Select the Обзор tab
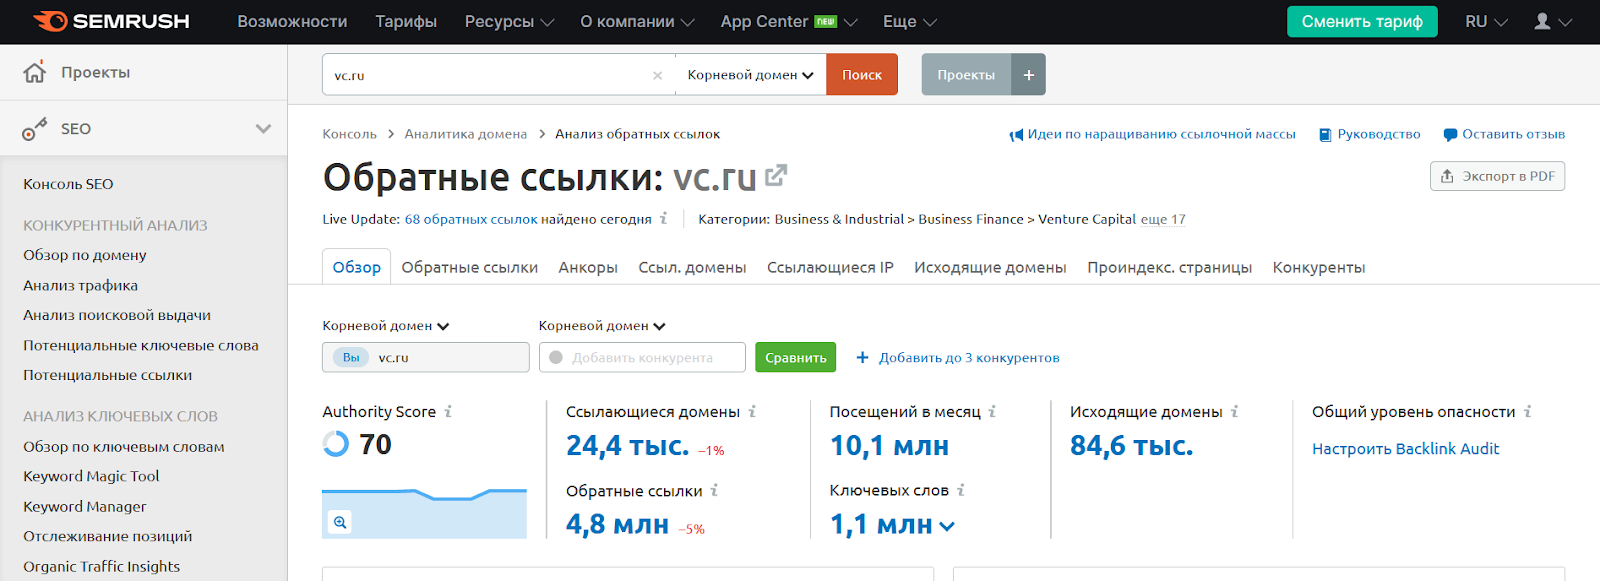 [357, 267]
